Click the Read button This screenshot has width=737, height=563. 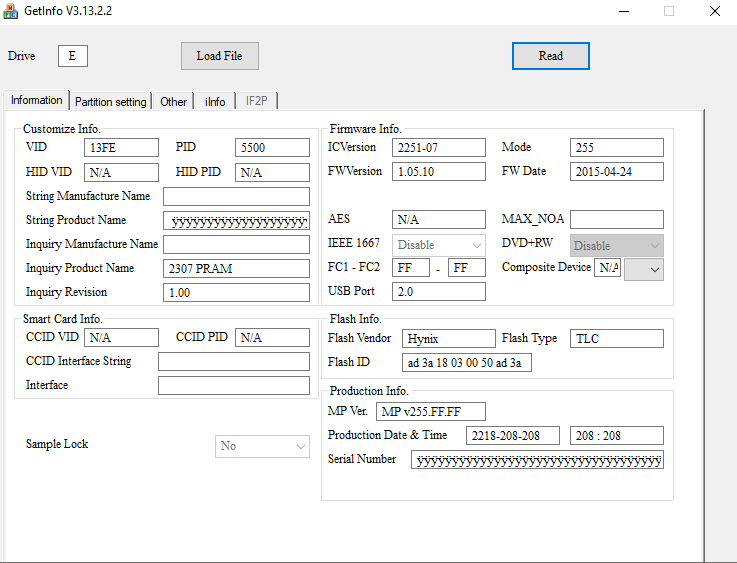click(x=550, y=56)
